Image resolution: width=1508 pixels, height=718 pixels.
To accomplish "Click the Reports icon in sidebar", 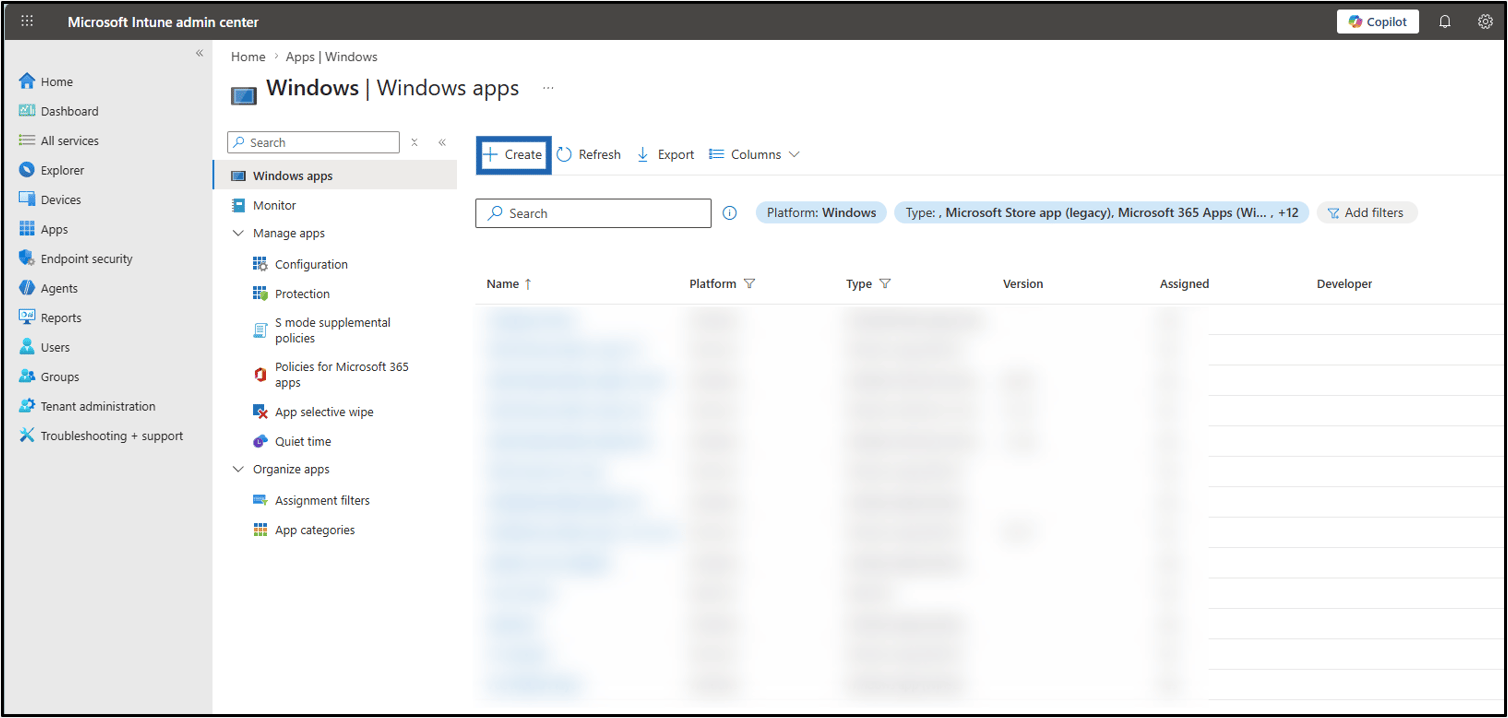I will 27,317.
